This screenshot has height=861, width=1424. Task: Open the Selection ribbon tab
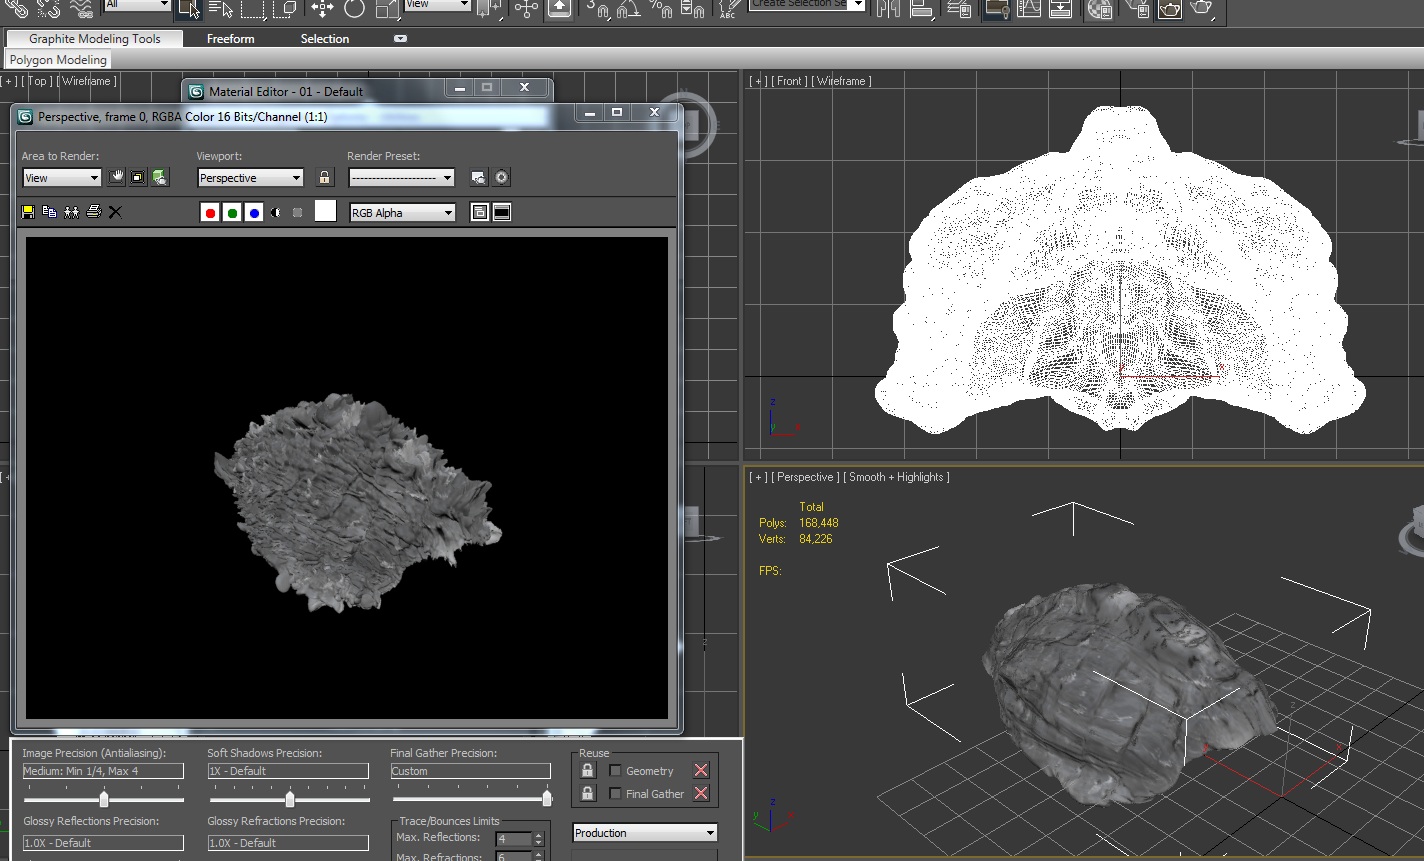pos(325,39)
